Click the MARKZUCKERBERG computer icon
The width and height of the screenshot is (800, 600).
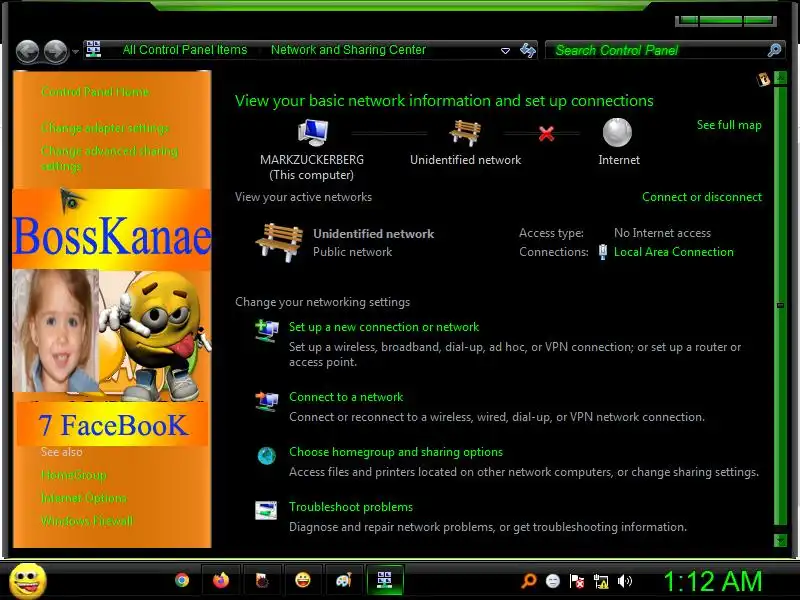[313, 133]
